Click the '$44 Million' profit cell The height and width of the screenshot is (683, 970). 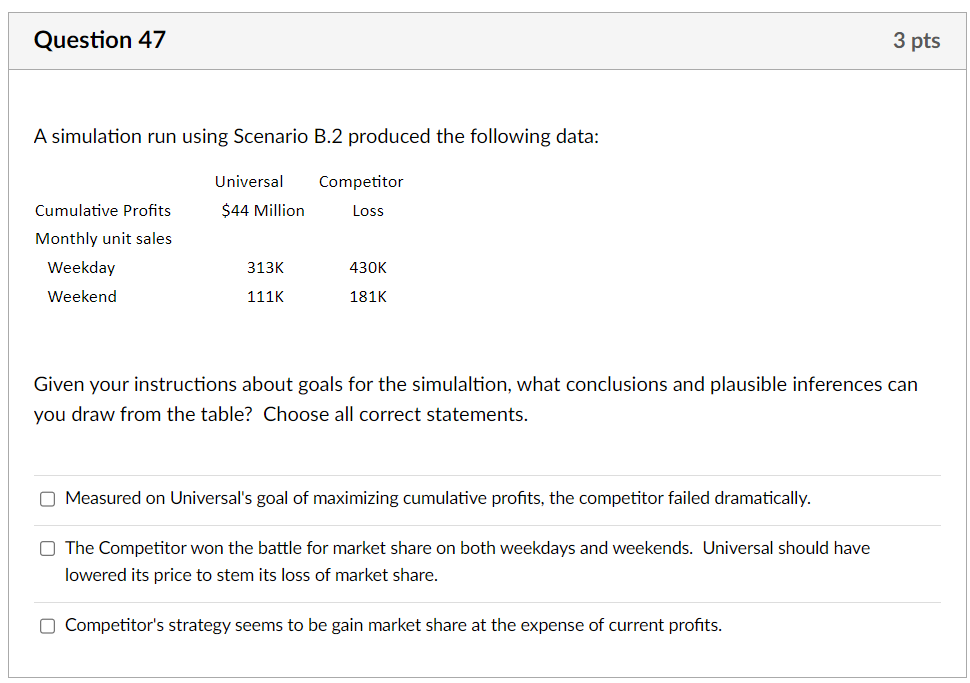[263, 211]
